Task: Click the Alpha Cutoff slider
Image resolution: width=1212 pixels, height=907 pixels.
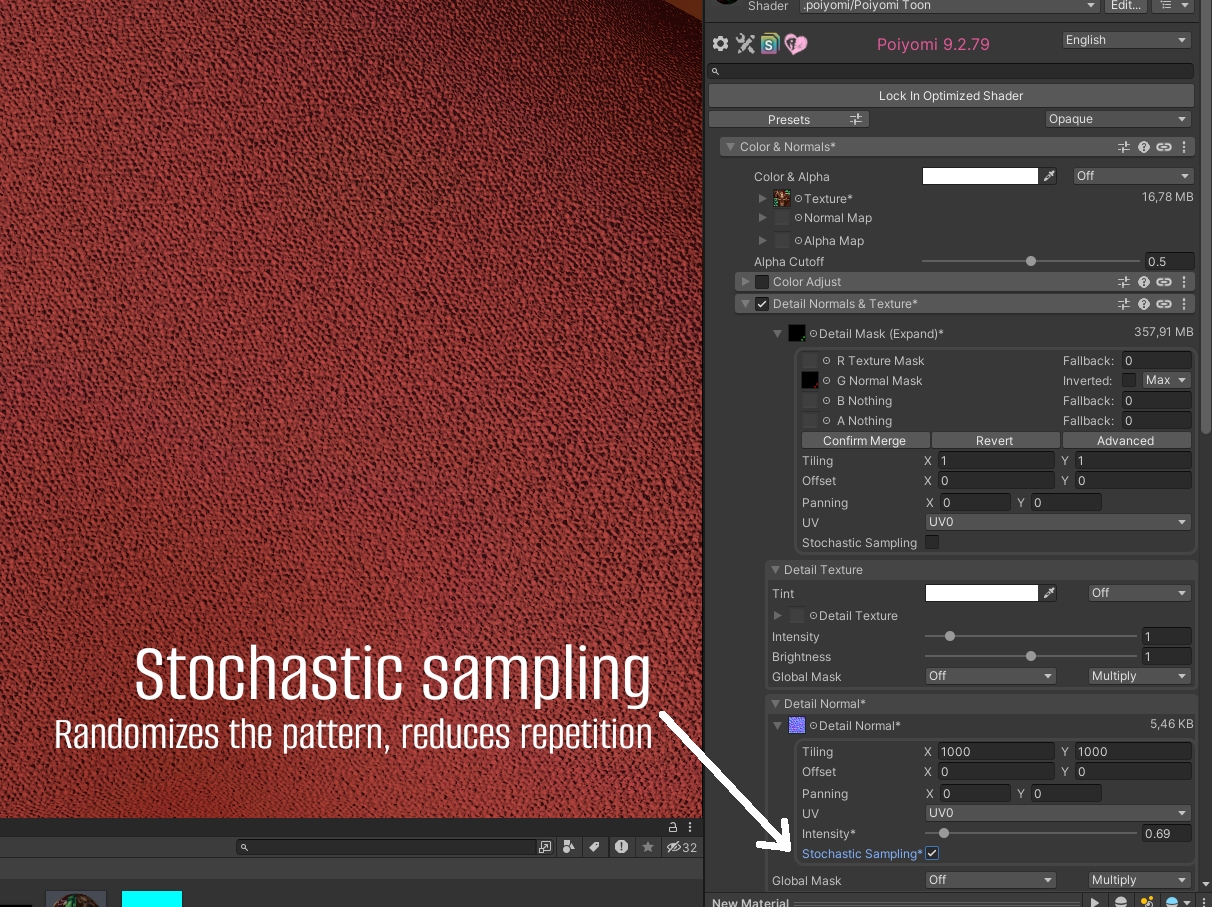Action: (1030, 261)
